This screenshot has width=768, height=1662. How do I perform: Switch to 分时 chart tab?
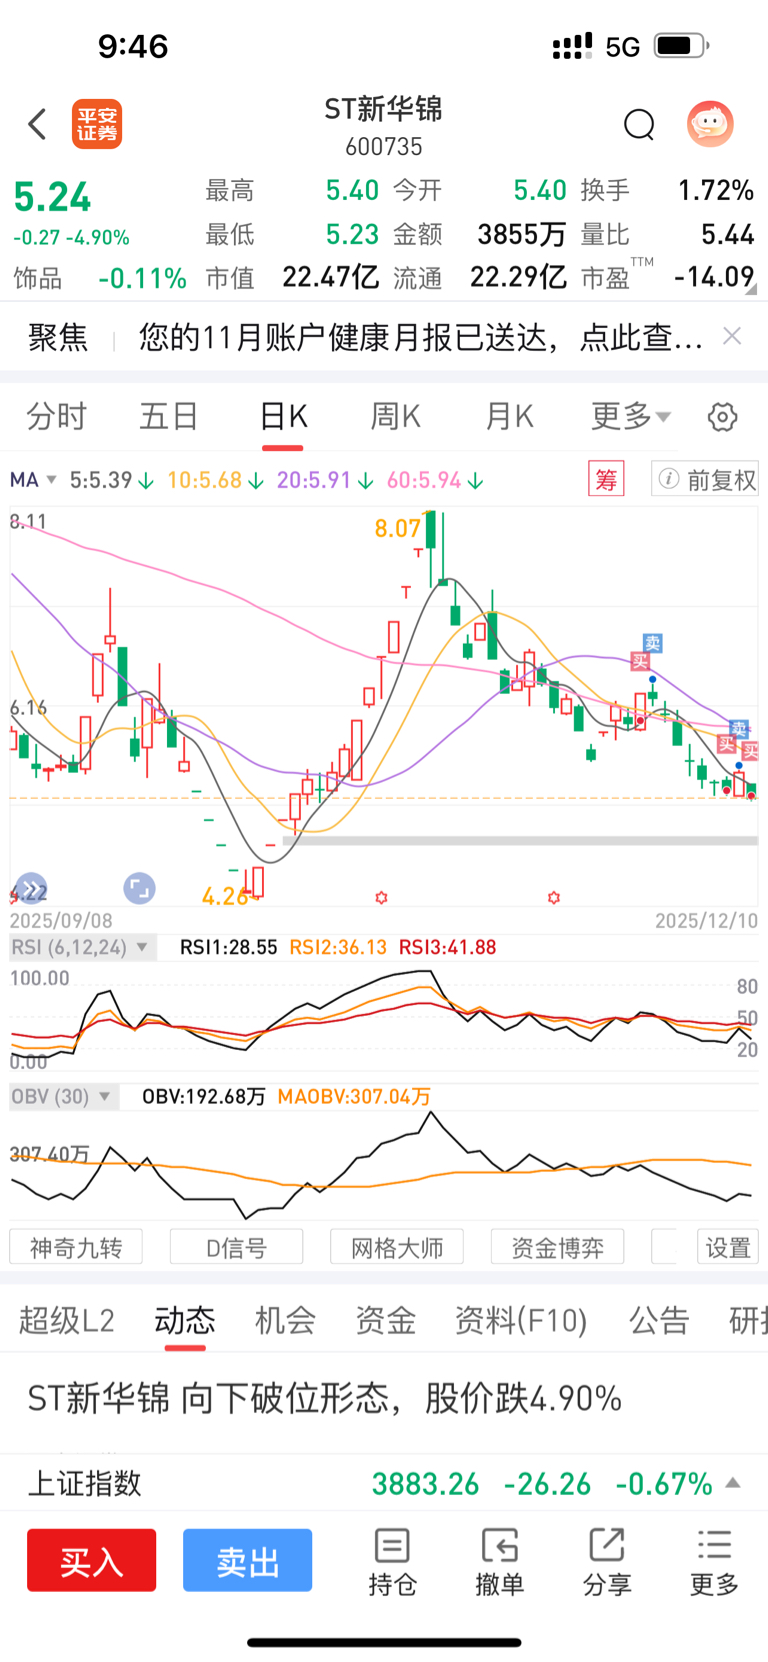57,416
